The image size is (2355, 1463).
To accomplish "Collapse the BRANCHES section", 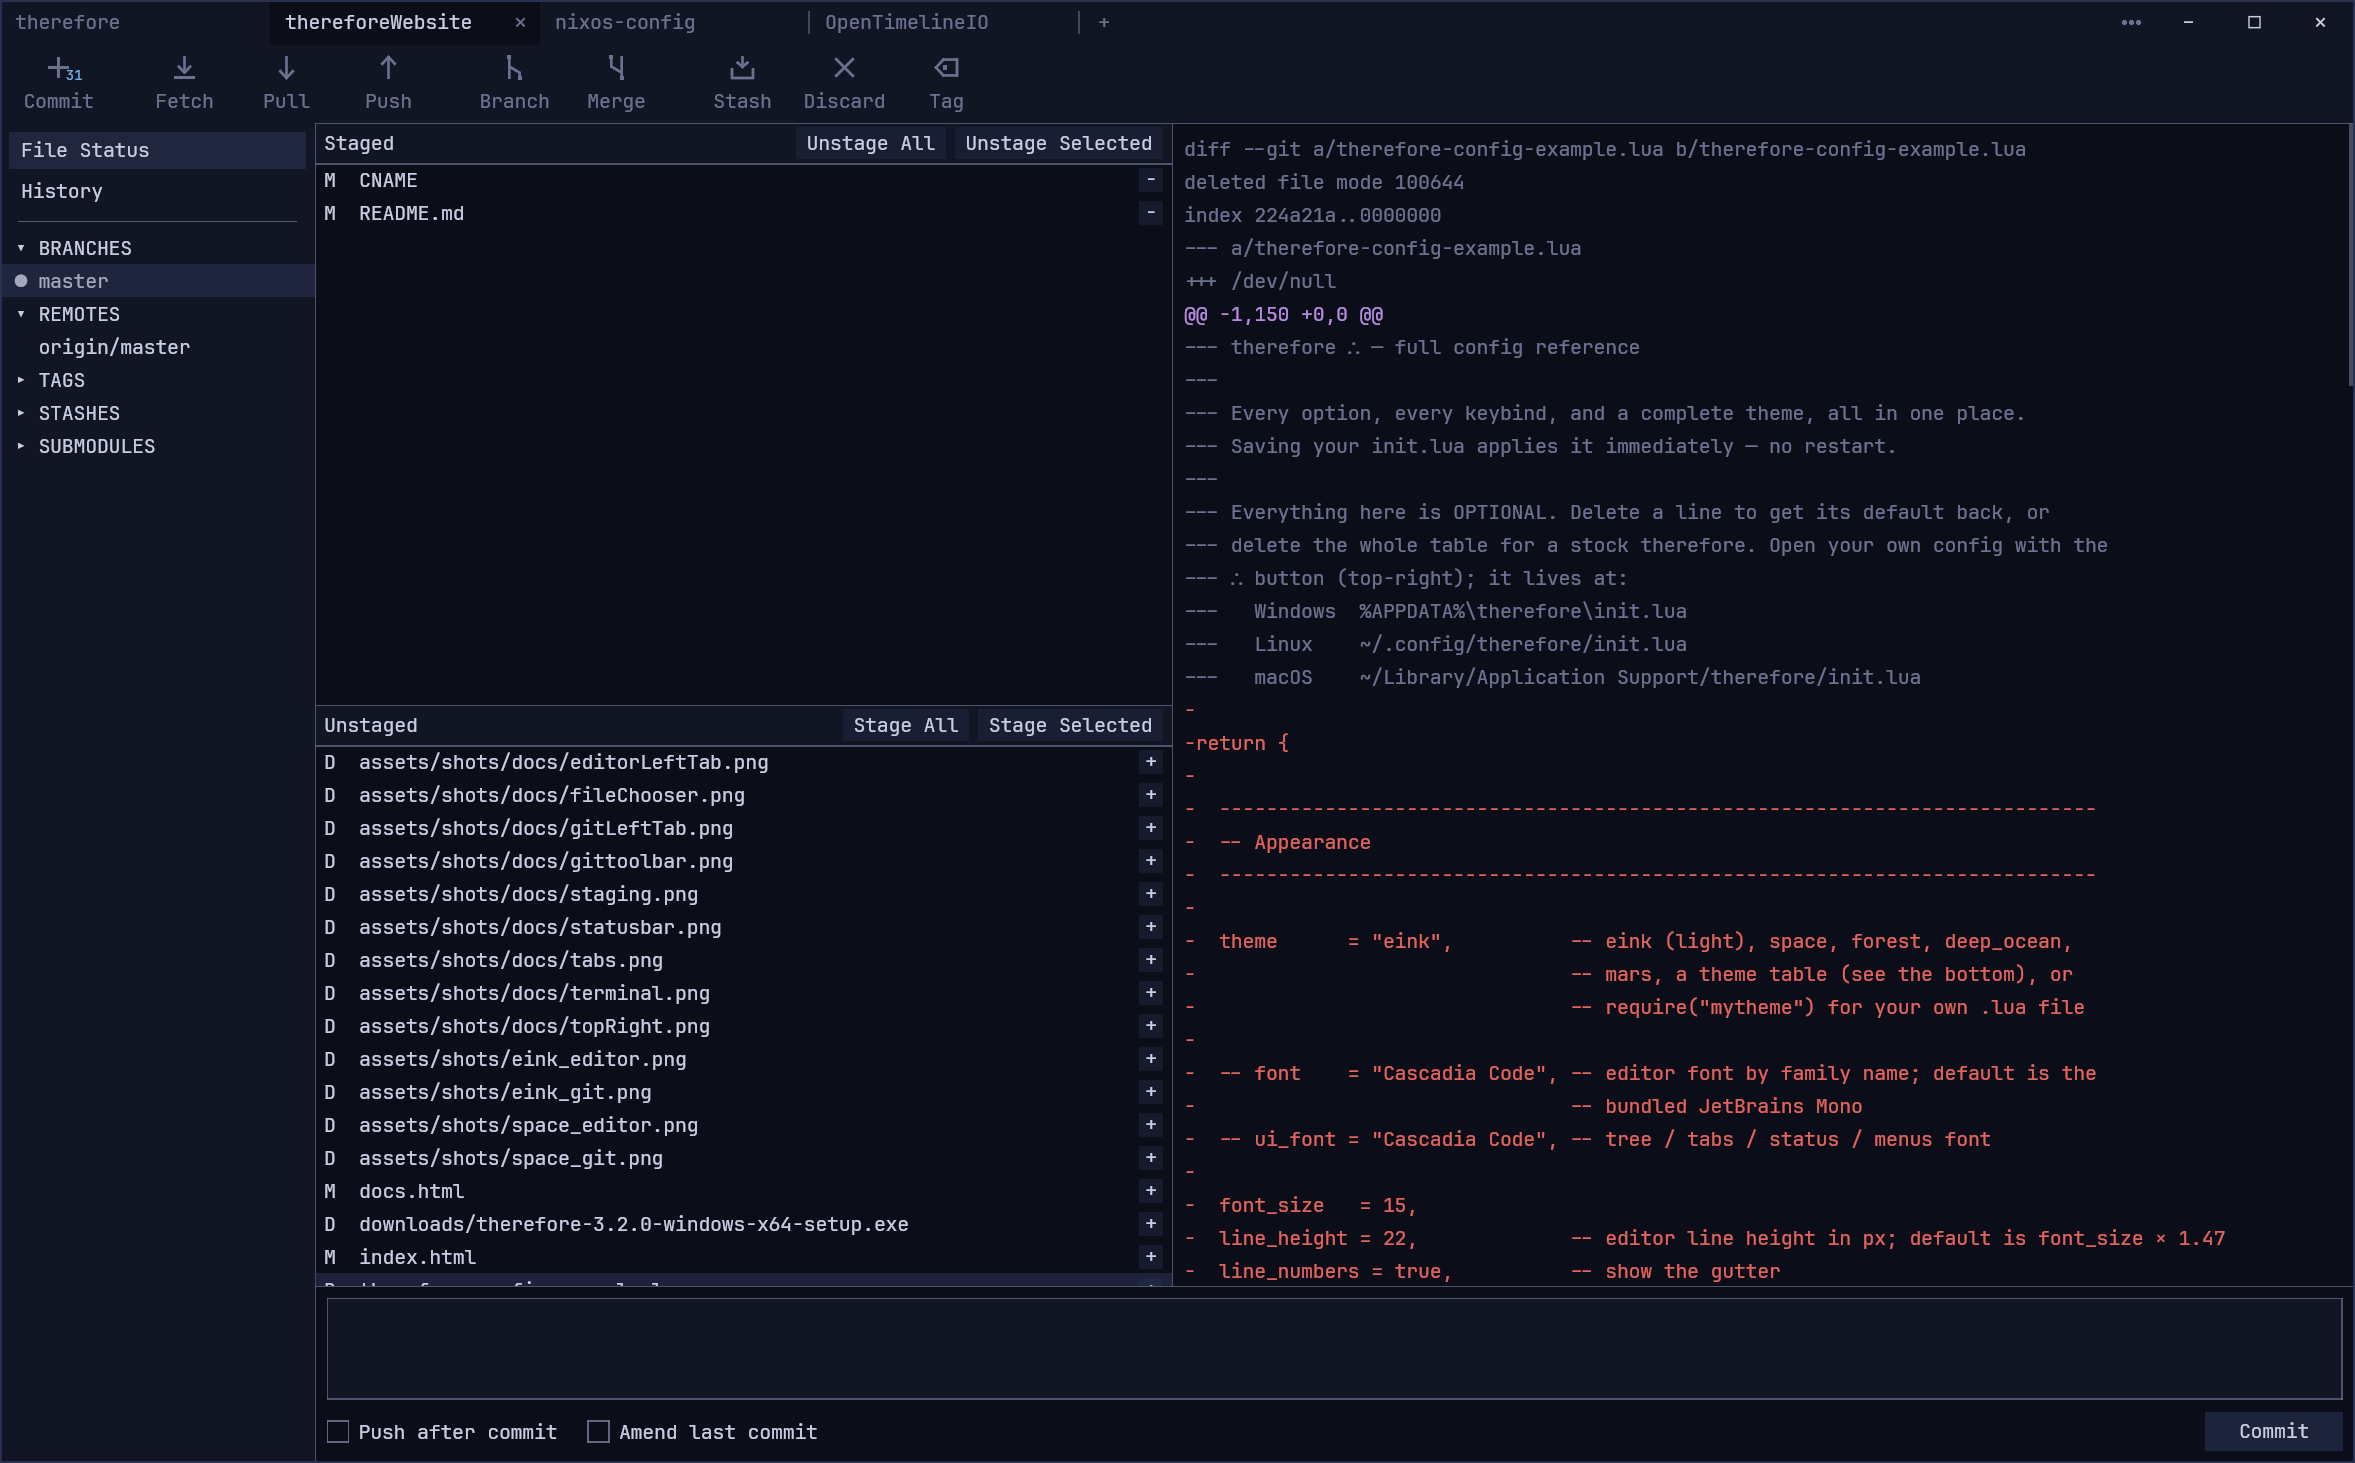I will point(21,248).
